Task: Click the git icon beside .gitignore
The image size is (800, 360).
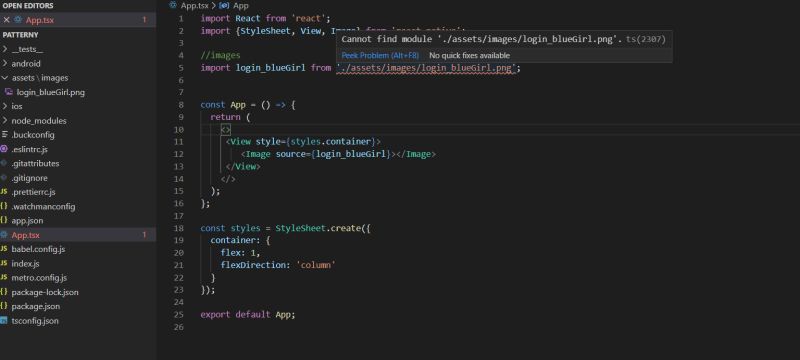Action: [4, 178]
